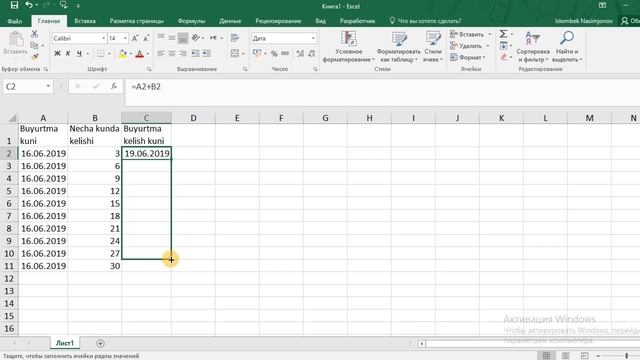Open font group dialog launcher
This screenshot has height=360, width=640.
[x=149, y=69]
